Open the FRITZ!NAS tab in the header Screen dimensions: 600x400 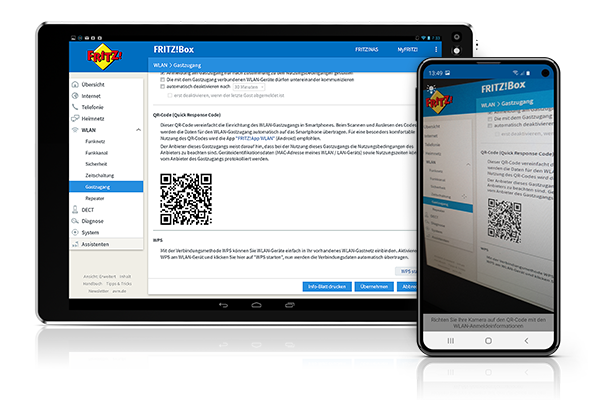366,49
